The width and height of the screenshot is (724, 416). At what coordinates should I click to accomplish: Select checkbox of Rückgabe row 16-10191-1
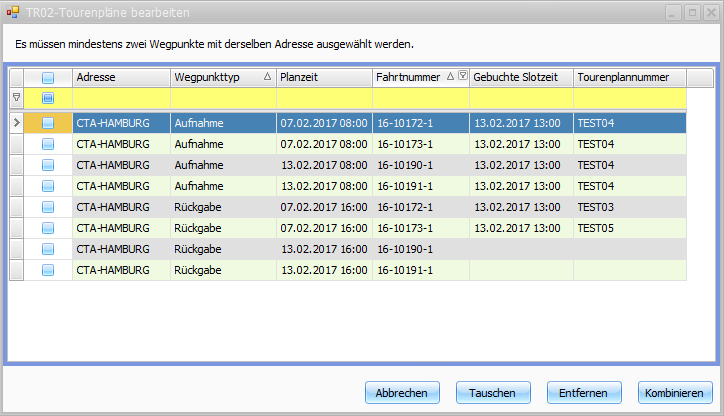pyautogui.click(x=48, y=270)
